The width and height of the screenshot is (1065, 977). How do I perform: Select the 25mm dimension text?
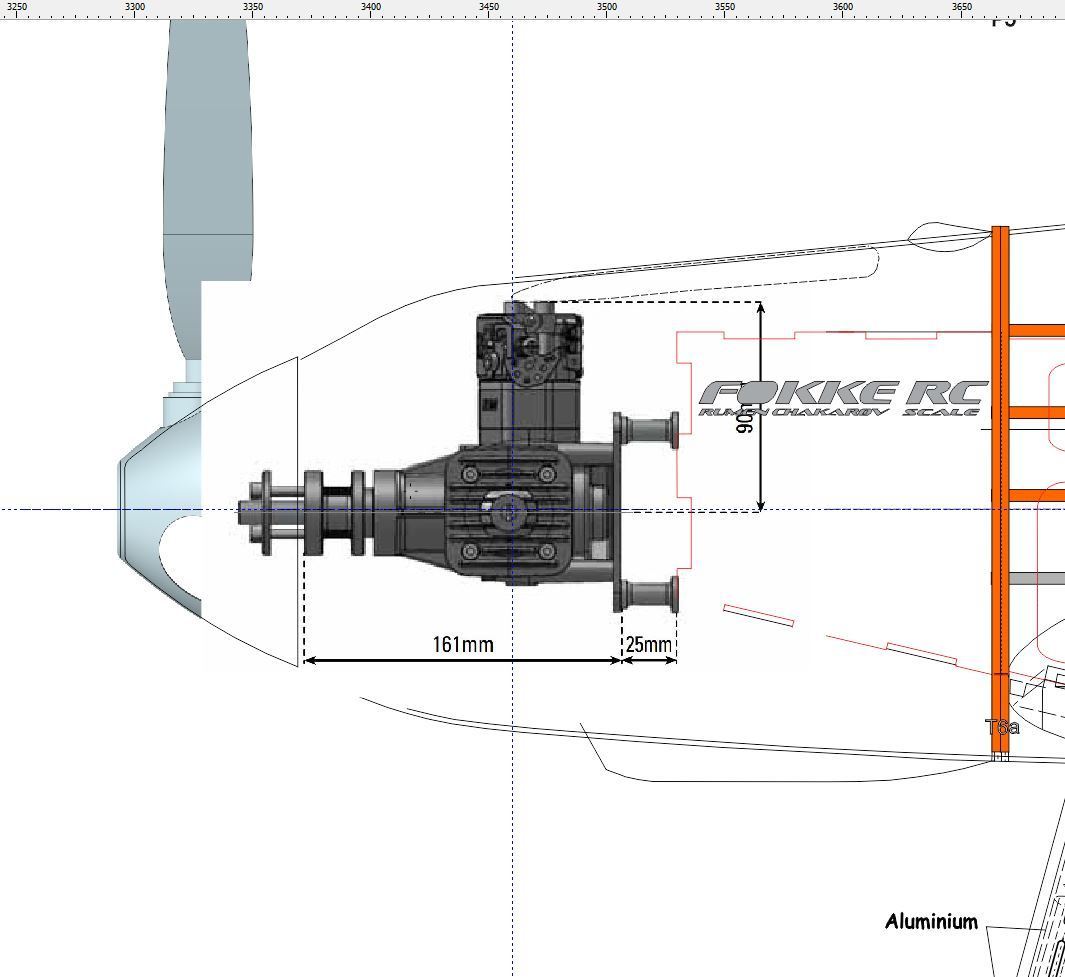coord(648,645)
